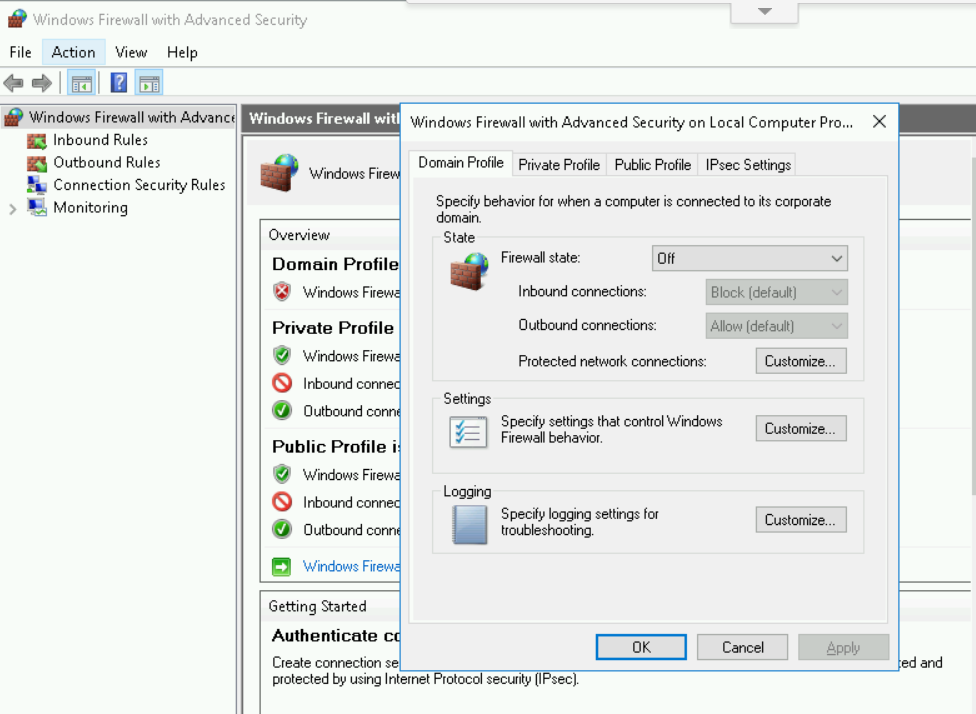Click the Connection Security Rules icon
This screenshot has height=714, width=976.
pyautogui.click(x=37, y=186)
